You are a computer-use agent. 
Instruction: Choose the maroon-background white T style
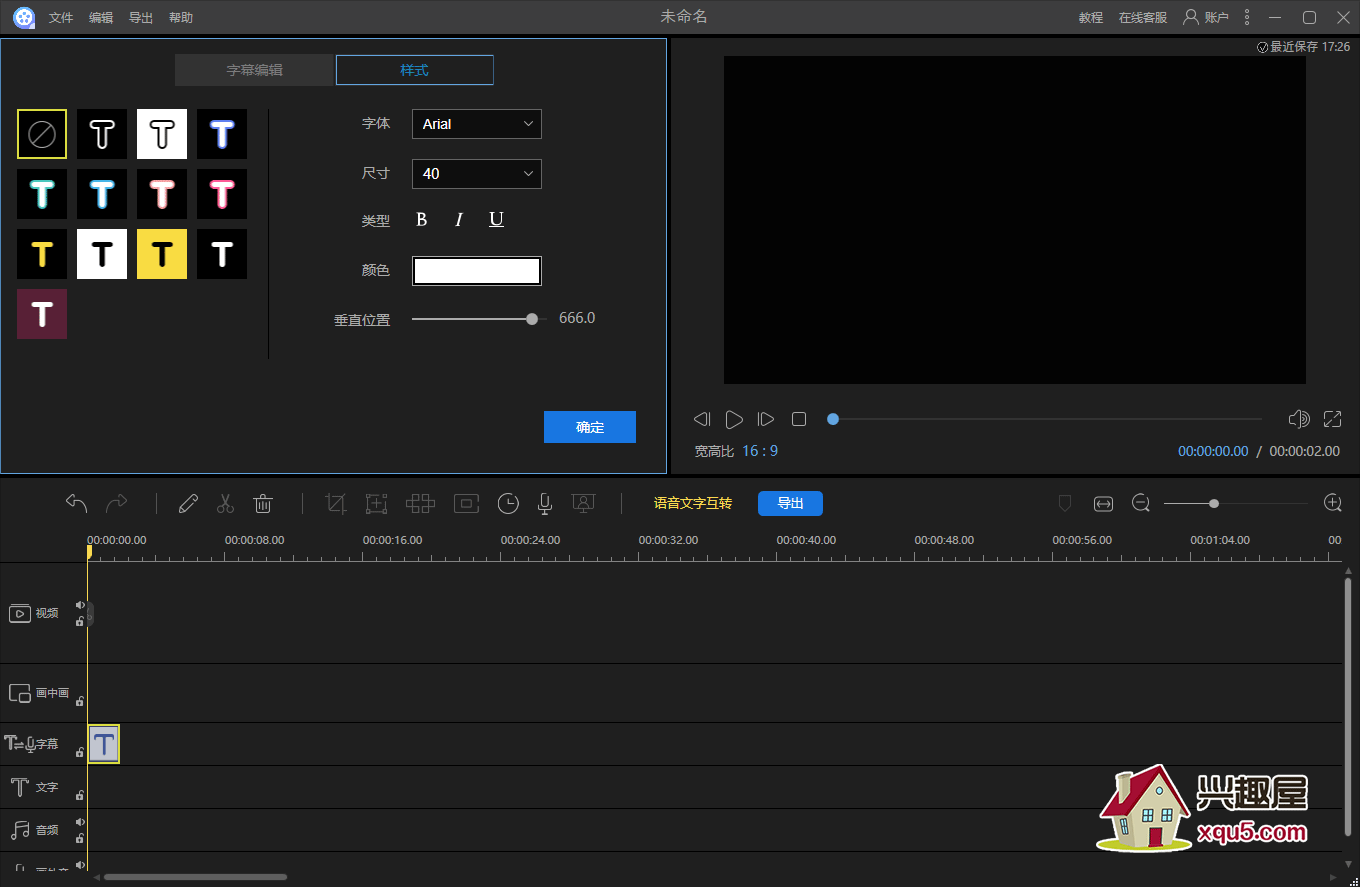click(x=42, y=314)
